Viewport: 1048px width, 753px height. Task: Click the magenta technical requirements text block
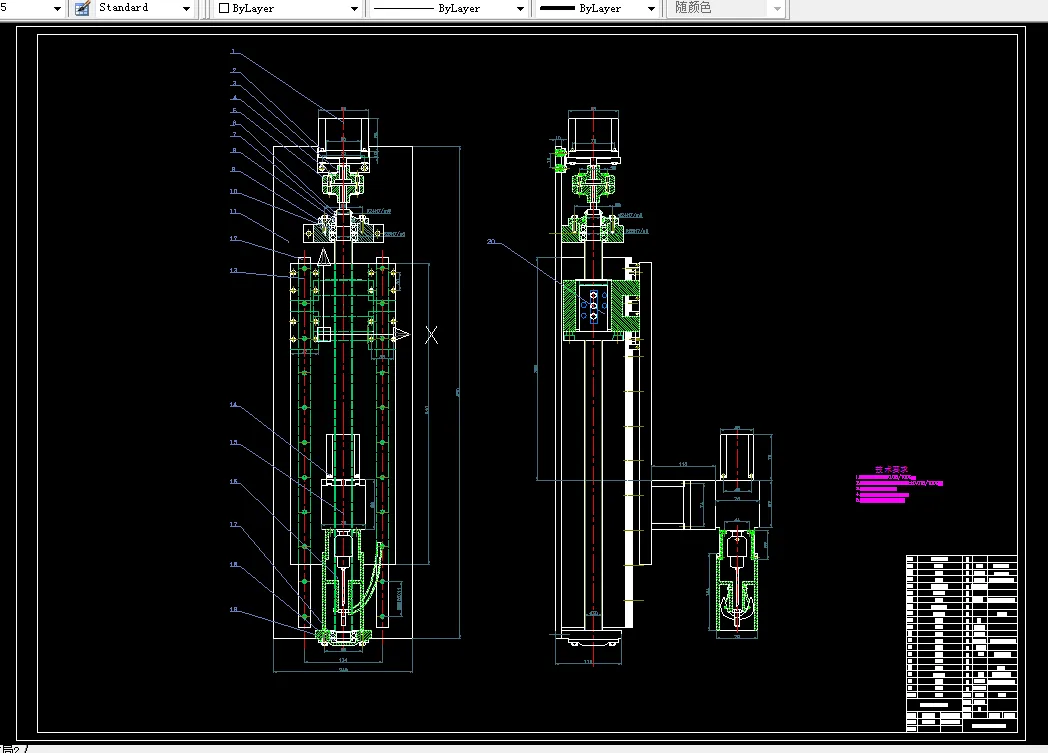coord(898,485)
